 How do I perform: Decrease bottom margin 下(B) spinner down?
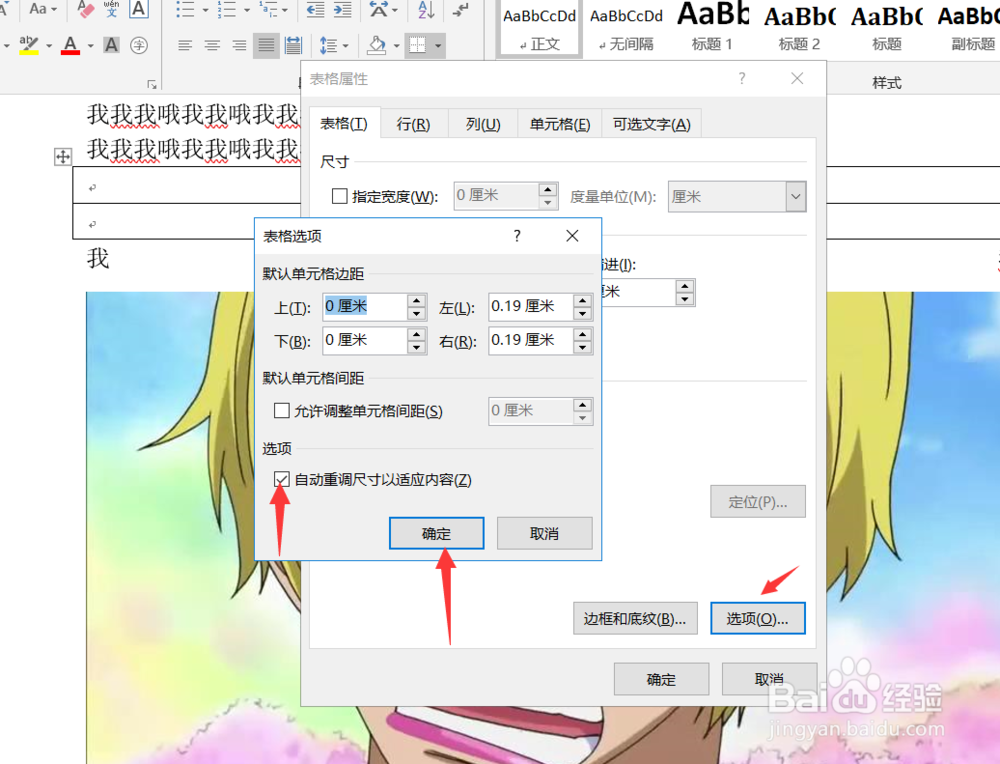416,348
